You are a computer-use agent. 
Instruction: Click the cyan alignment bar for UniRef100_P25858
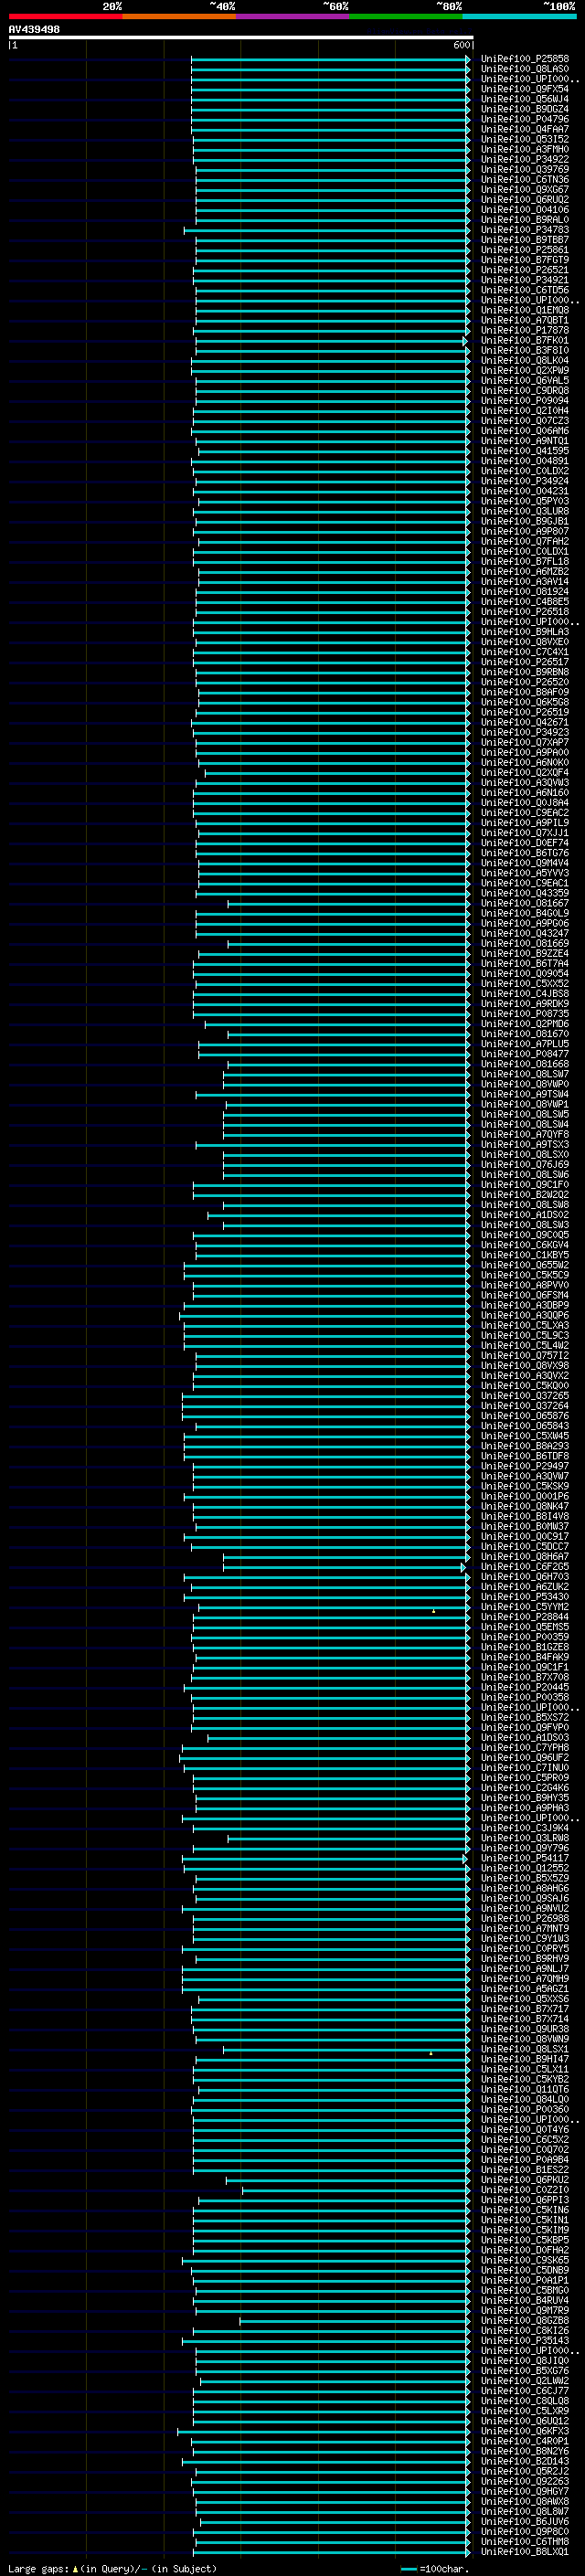coord(330,59)
